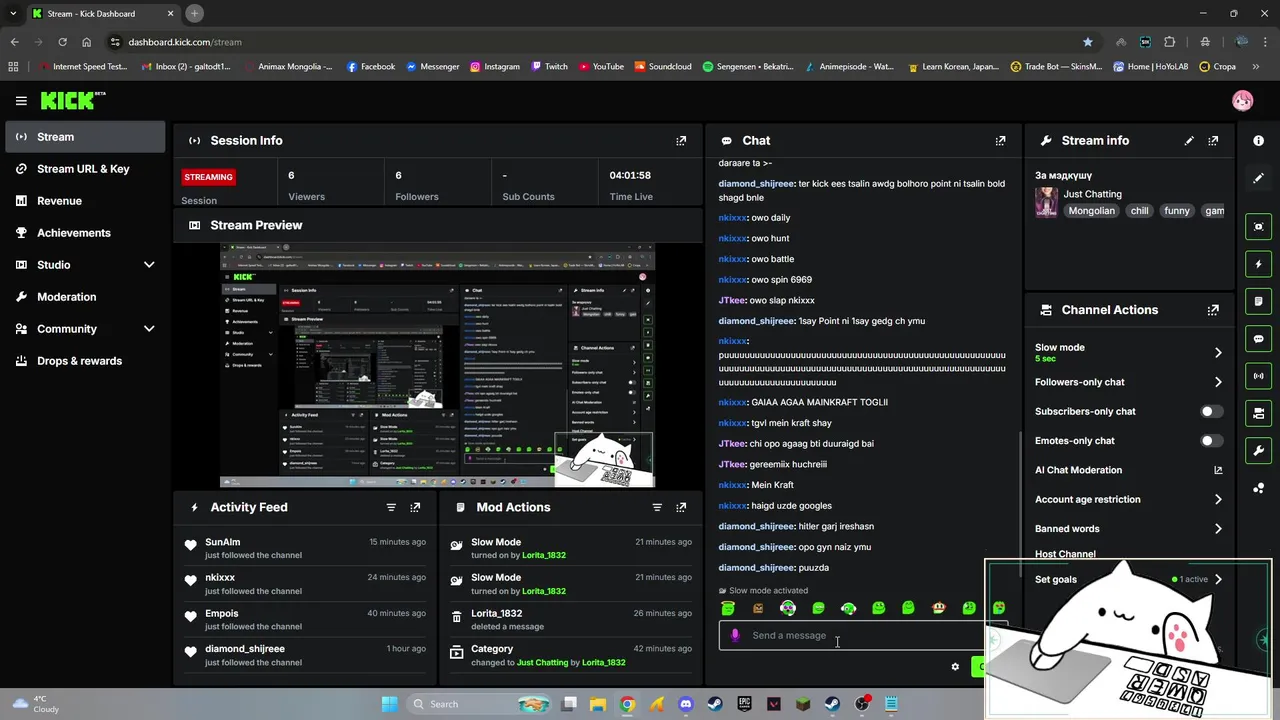Toggle Channel Actions widget icon in right sidebar
The image size is (1280, 720).
[1258, 413]
